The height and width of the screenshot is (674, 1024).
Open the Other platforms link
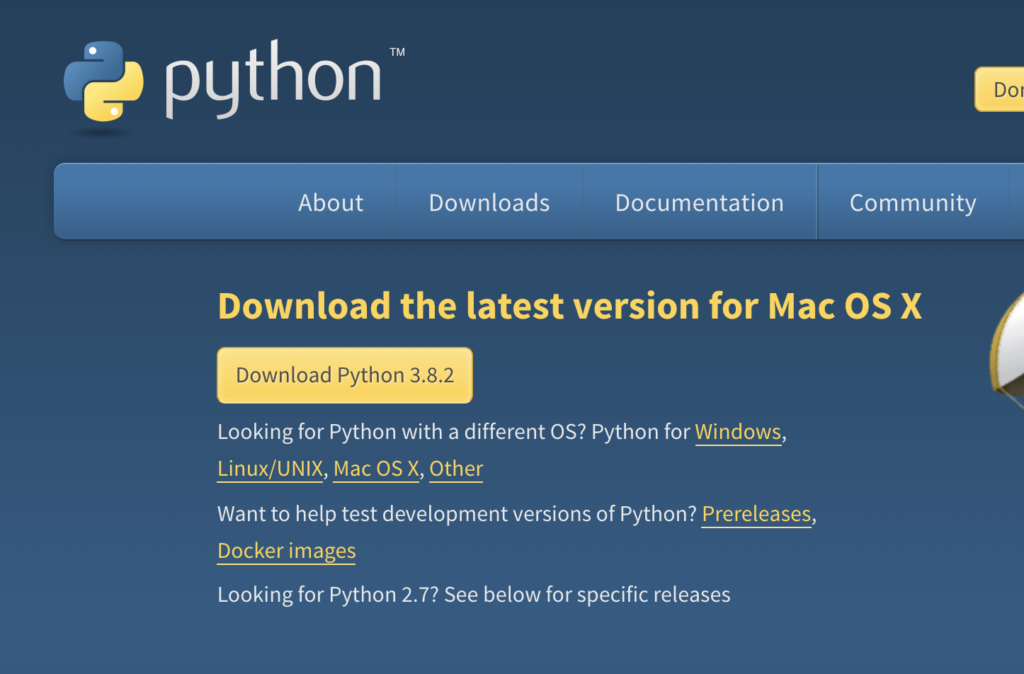click(455, 468)
